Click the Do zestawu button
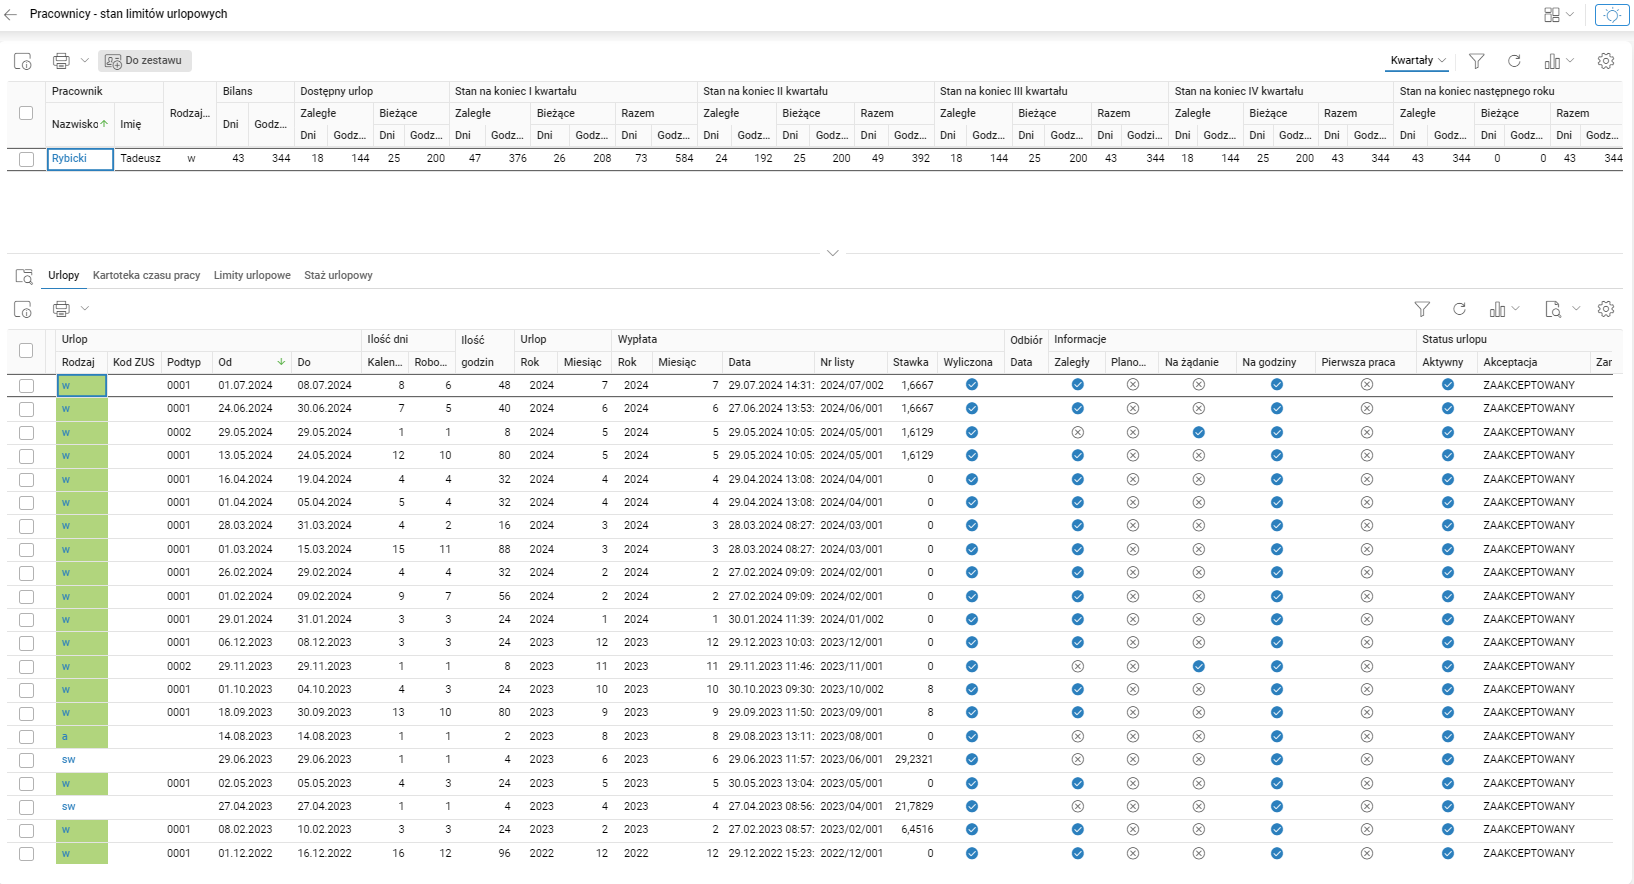This screenshot has width=1634, height=884. tap(144, 61)
